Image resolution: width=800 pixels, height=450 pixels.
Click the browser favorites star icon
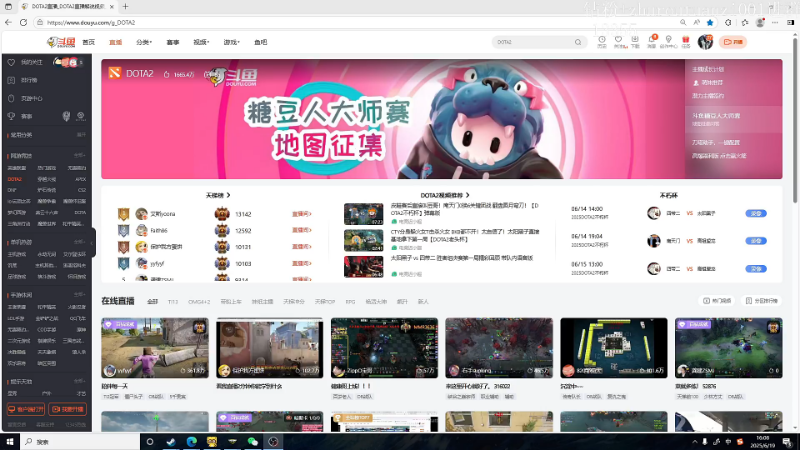pyautogui.click(x=710, y=22)
